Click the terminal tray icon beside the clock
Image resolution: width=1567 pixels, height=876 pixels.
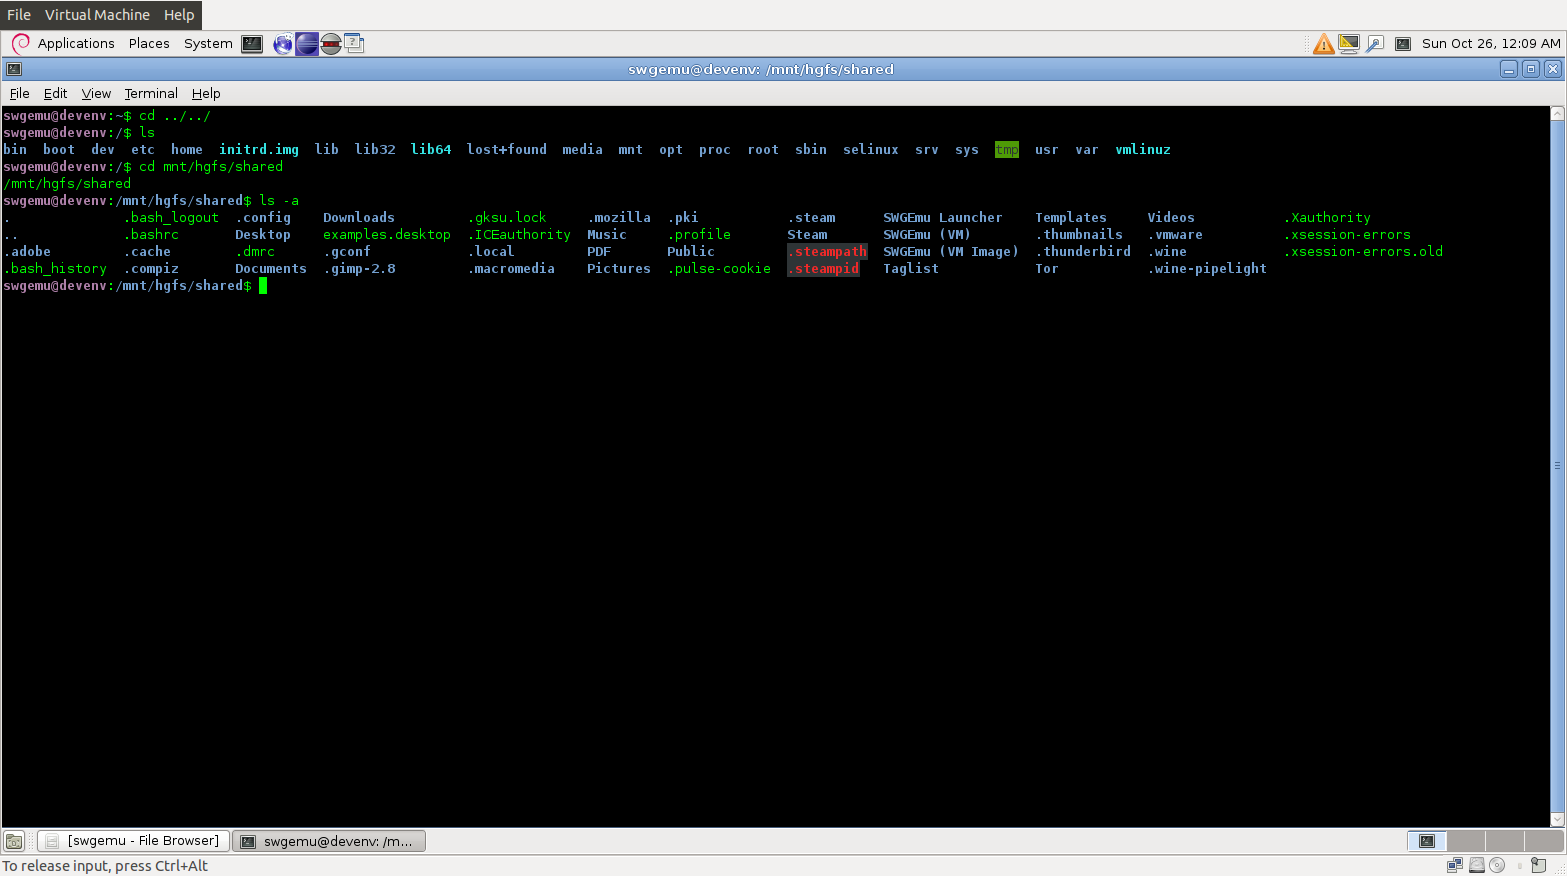click(x=1403, y=44)
